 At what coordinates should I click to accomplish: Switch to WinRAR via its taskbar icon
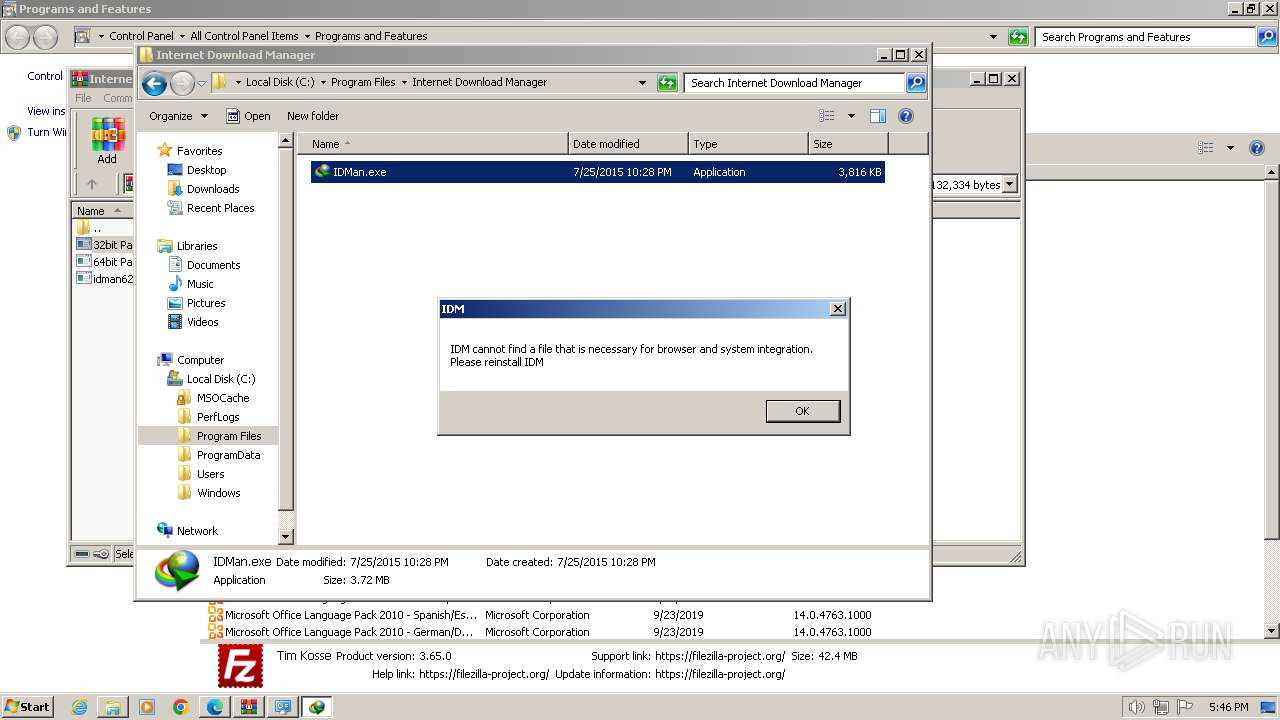click(x=248, y=707)
